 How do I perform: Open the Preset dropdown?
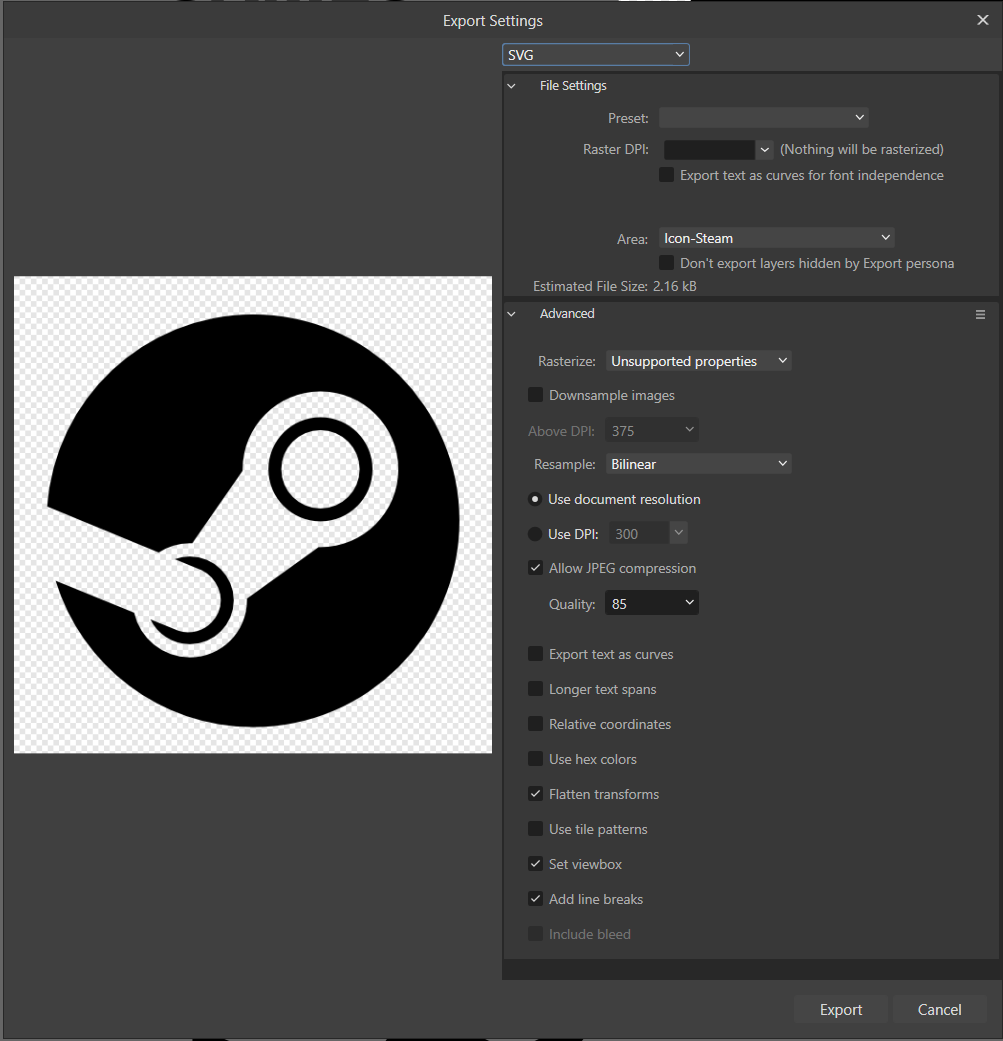pyautogui.click(x=763, y=118)
